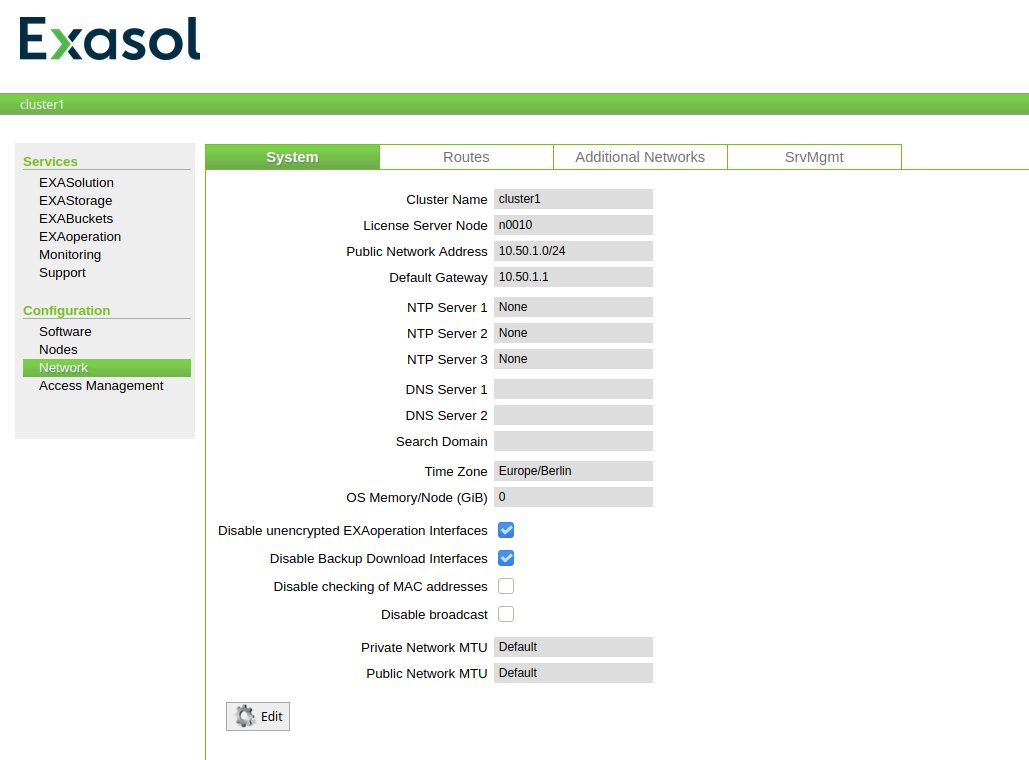Click the Time Zone field
Image resolution: width=1029 pixels, height=760 pixels.
[x=574, y=471]
